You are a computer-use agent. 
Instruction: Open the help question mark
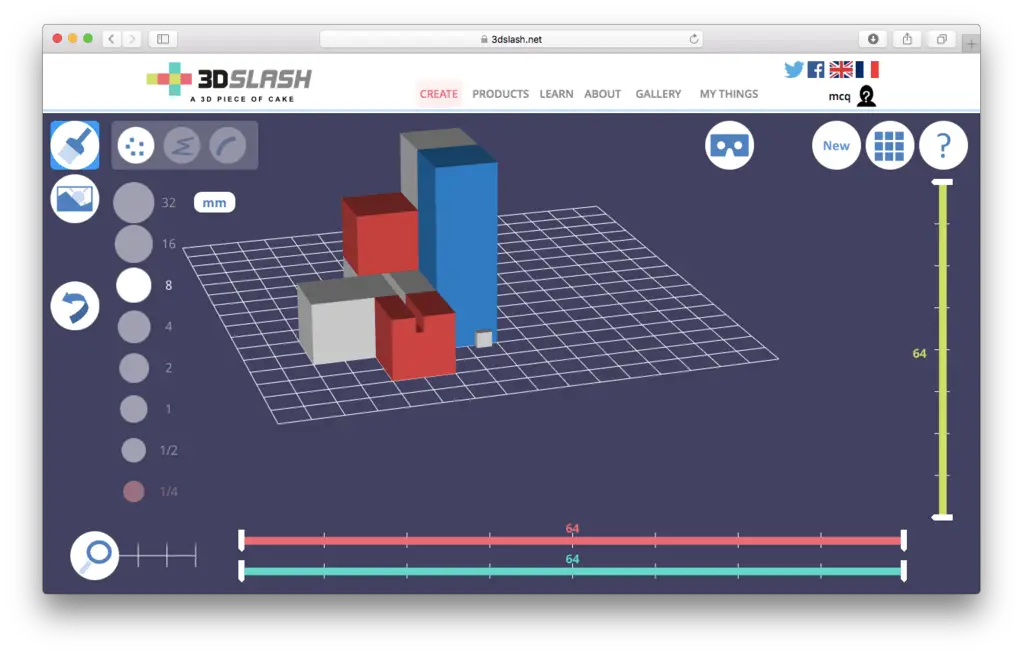[x=943, y=146]
